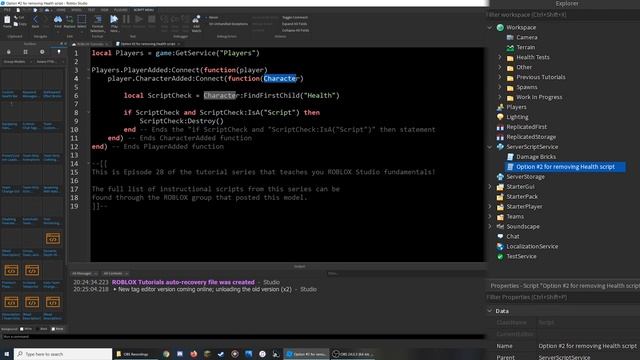Click the Pause test button
The image size is (640, 360).
pos(126,20)
